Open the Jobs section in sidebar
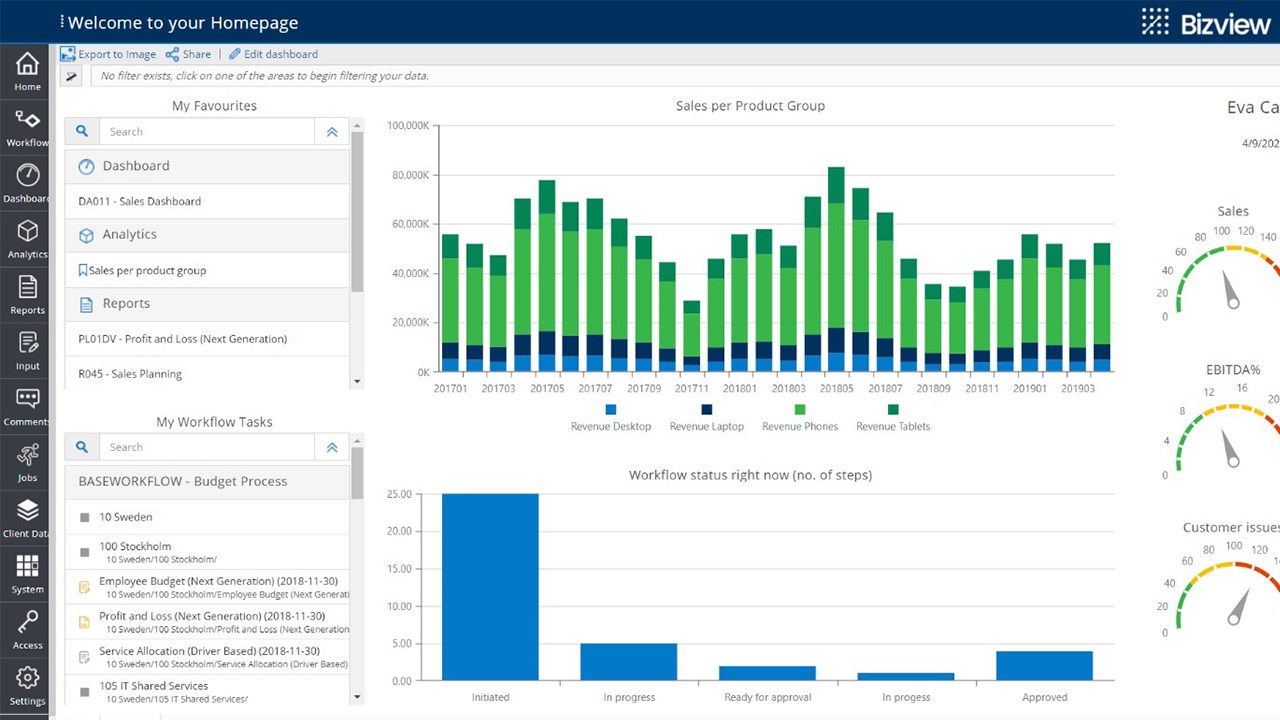1280x720 pixels. 27,463
